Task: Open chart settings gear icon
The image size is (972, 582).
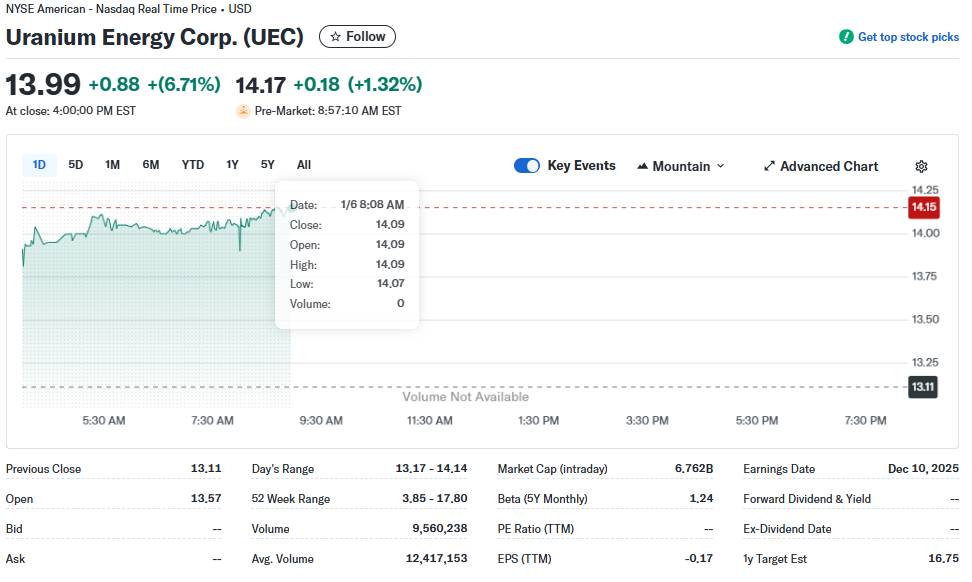Action: (921, 166)
